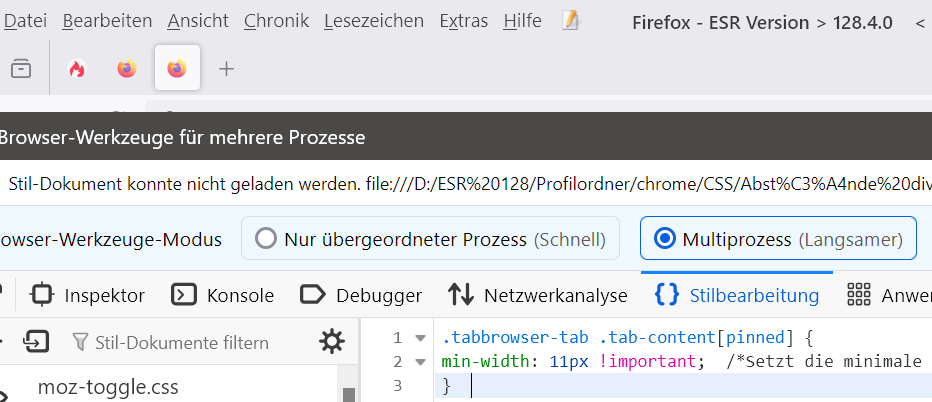Click the Firefox View icon in tab bar

[21, 69]
